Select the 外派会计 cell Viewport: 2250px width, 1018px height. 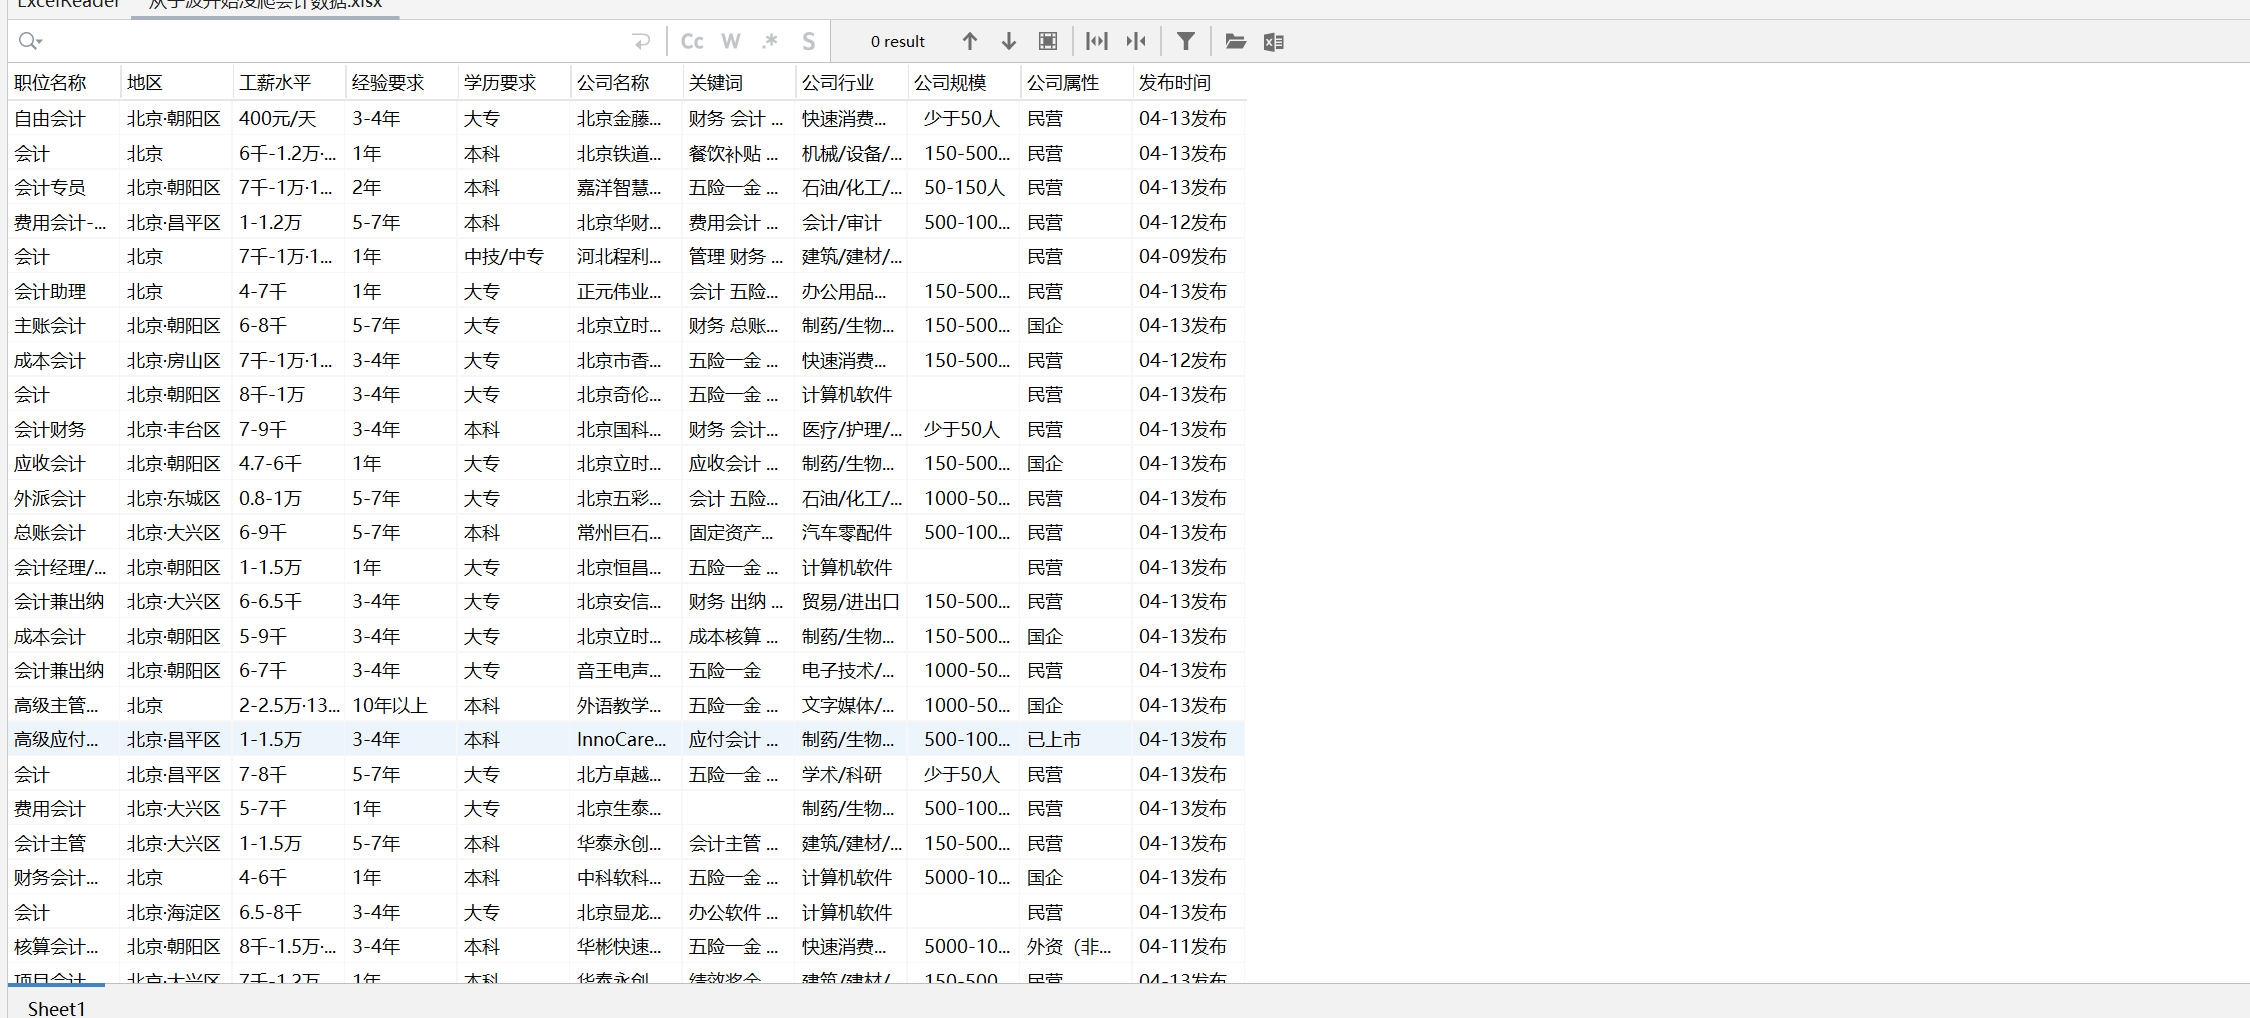(x=64, y=498)
